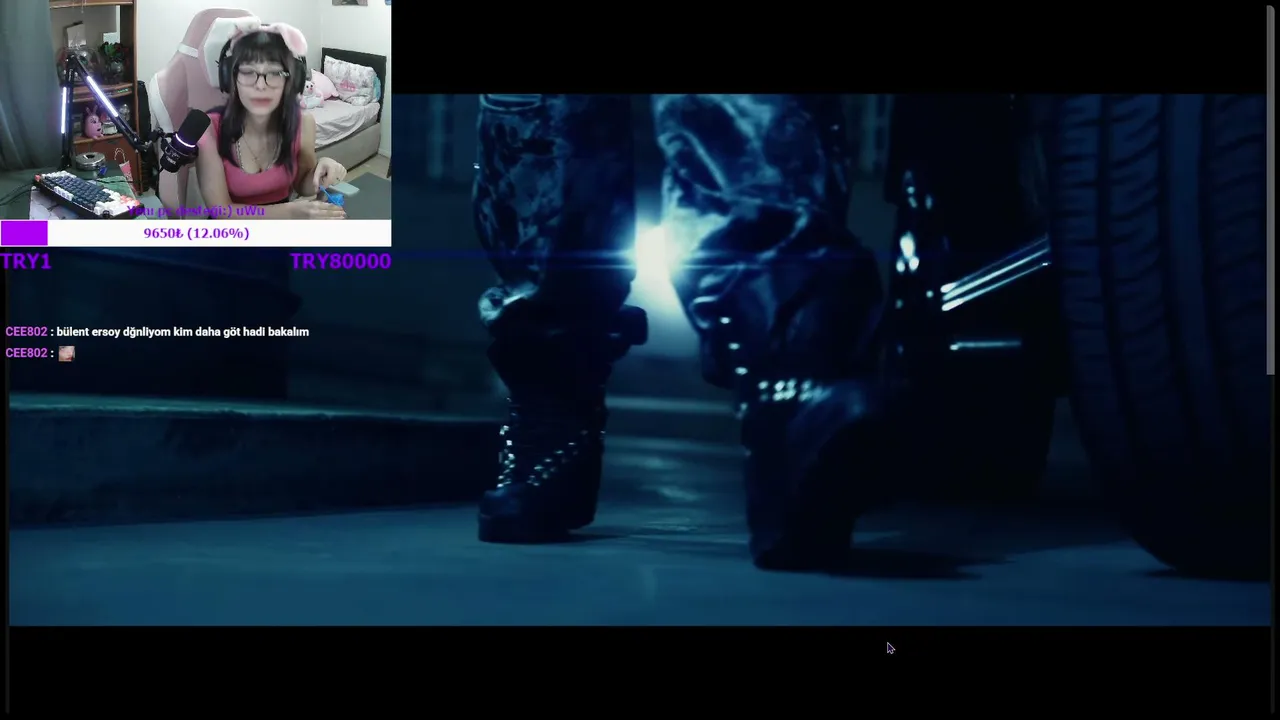Click the CEE802 username on the text message

(26, 332)
